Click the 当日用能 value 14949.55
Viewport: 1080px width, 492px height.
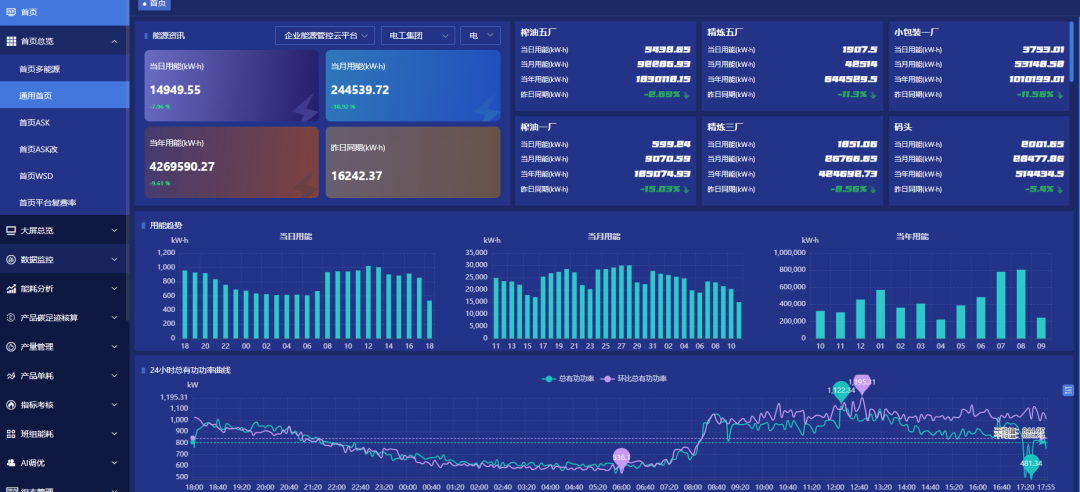tap(175, 90)
